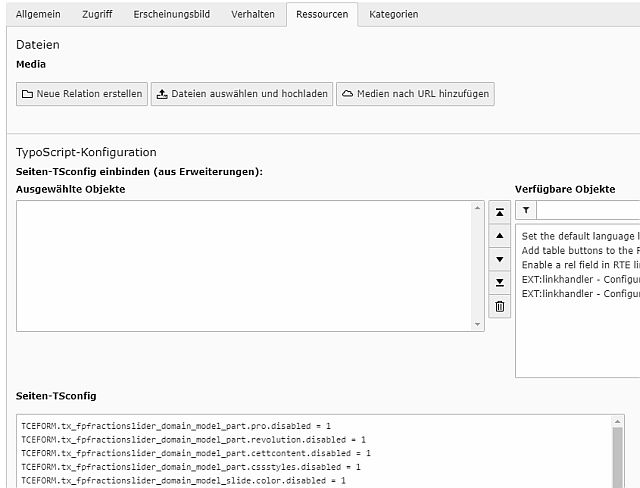This screenshot has height=488, width=640.
Task: Open the Erscheinungsbild tab
Action: pos(171,14)
